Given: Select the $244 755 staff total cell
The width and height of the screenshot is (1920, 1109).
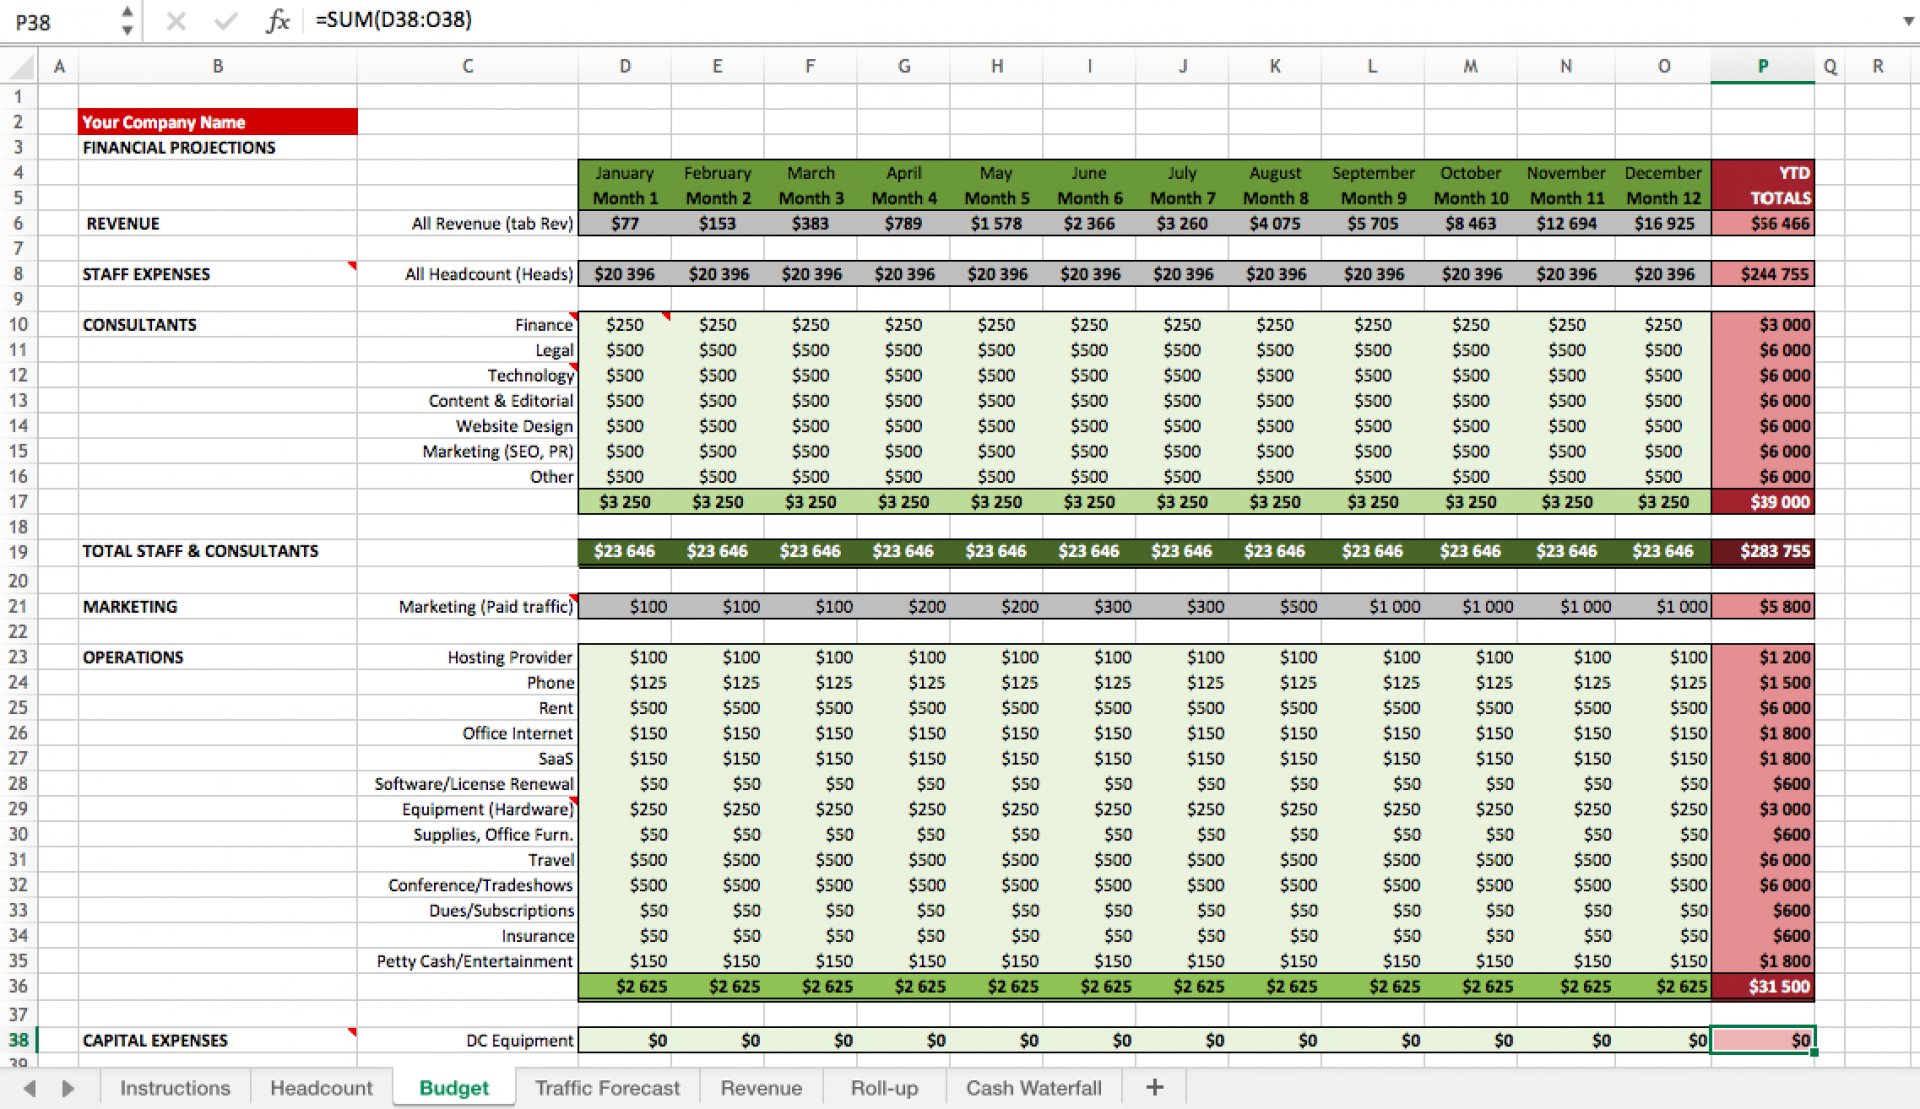Looking at the screenshot, I should 1762,274.
